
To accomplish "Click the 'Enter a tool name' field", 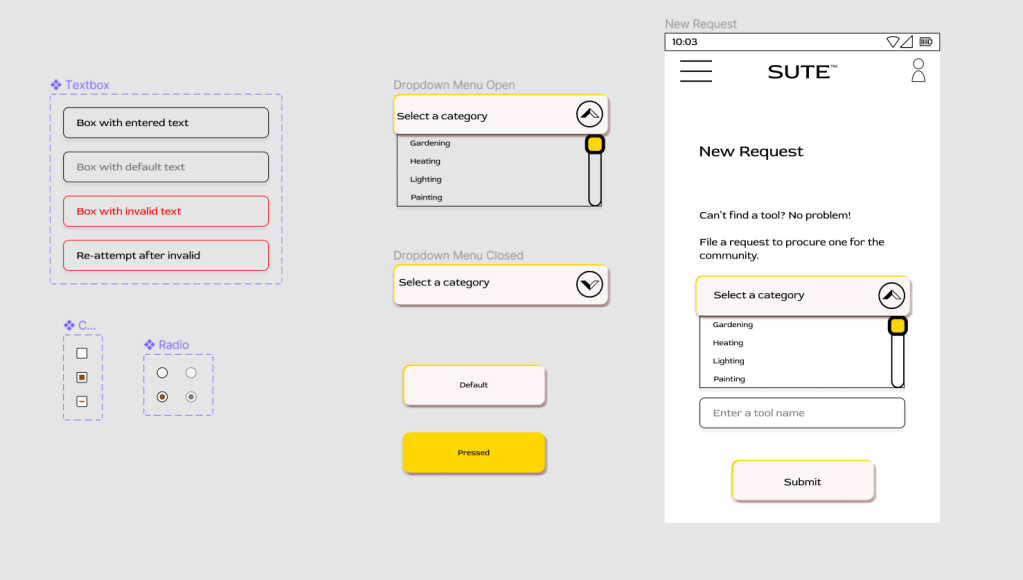I will point(802,413).
